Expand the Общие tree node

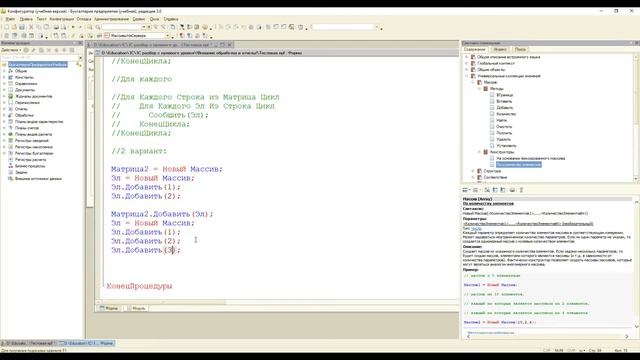(4, 71)
